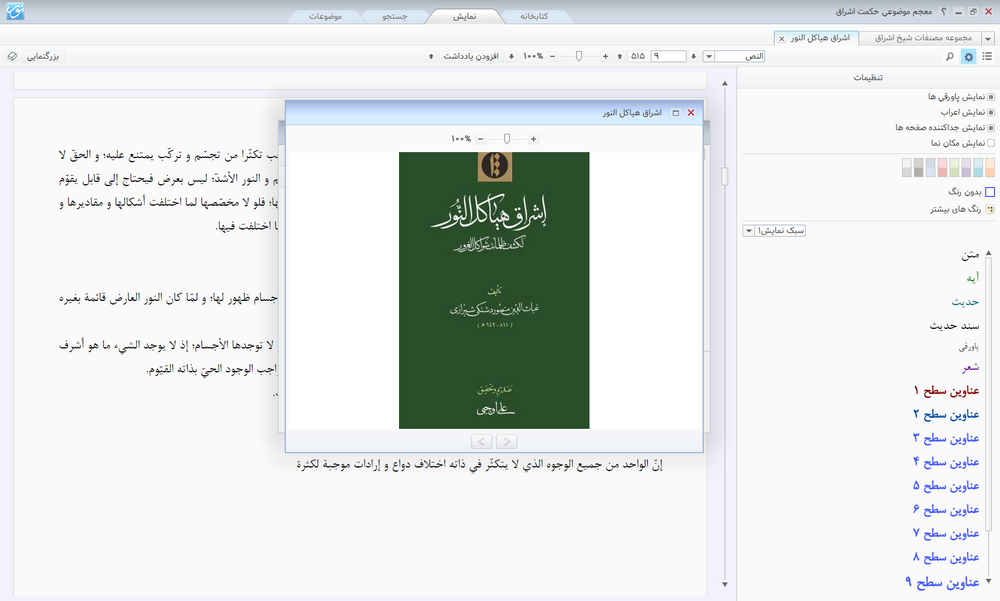Jump to next note arrow beside ۱۰۰%
Image resolution: width=1000 pixels, height=601 pixels.
[x=511, y=57]
